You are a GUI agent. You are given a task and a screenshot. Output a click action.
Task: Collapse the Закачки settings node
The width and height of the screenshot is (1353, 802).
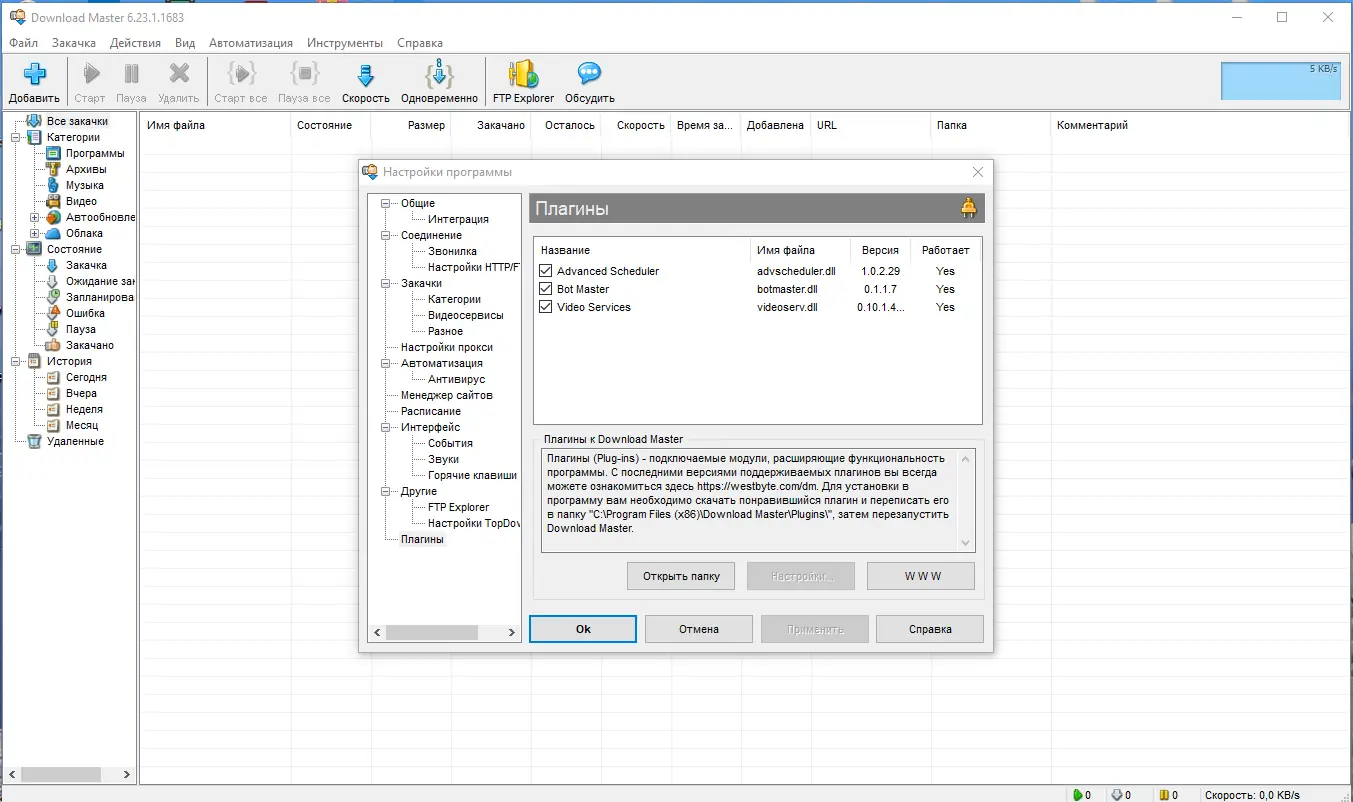click(385, 283)
